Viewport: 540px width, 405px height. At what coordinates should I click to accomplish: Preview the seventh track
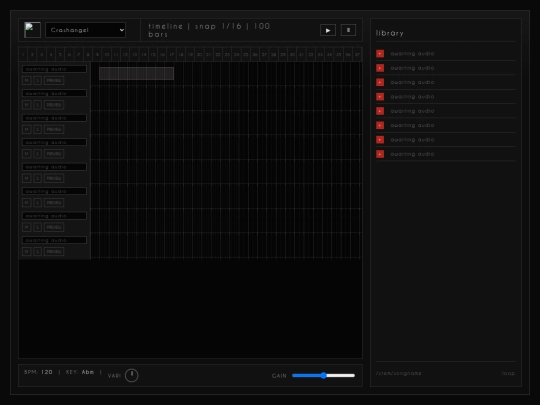[54, 227]
